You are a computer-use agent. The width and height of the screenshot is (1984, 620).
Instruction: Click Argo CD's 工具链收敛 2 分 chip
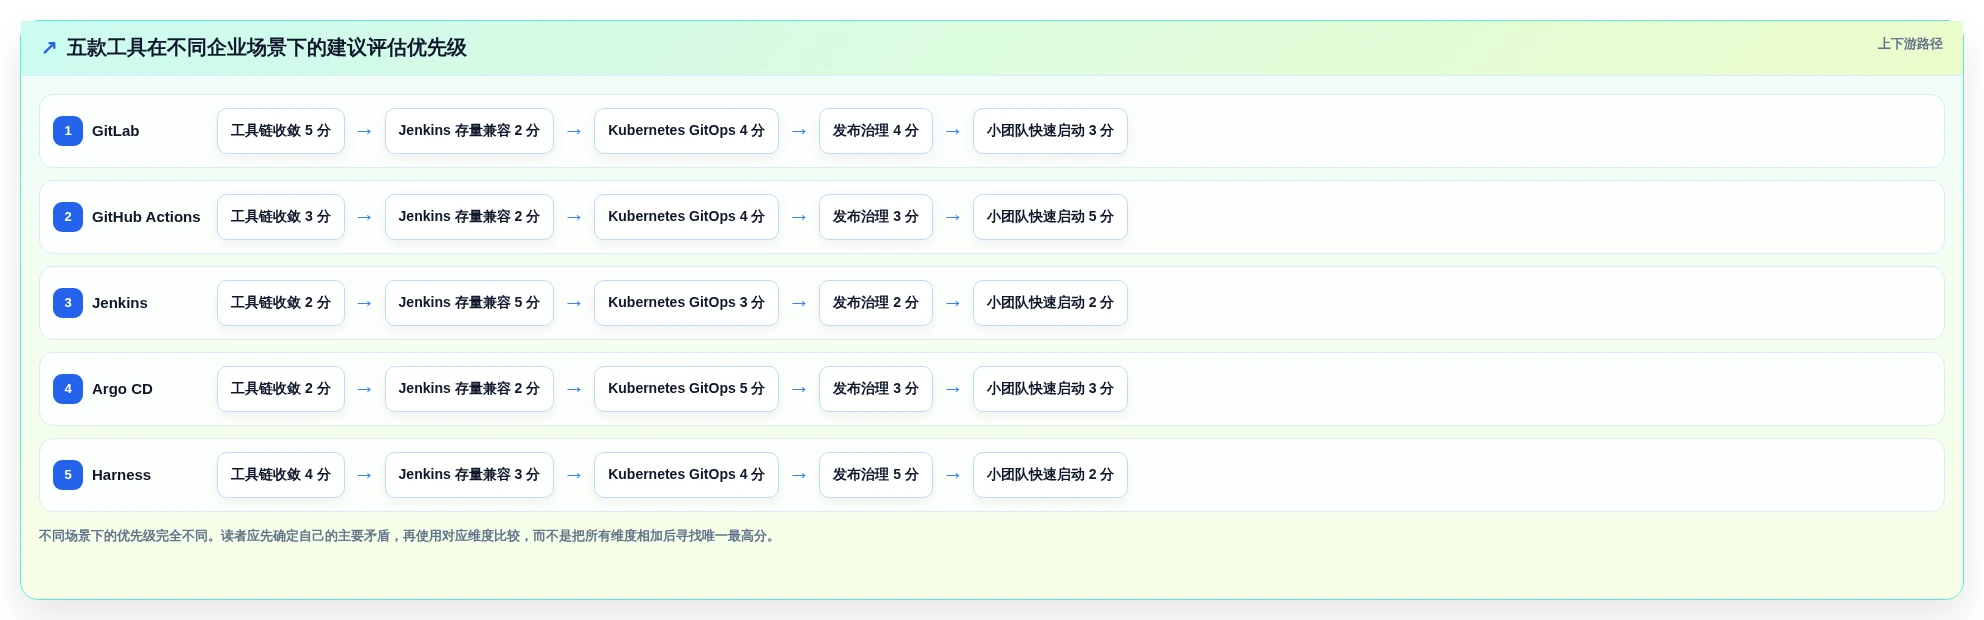[x=281, y=389]
